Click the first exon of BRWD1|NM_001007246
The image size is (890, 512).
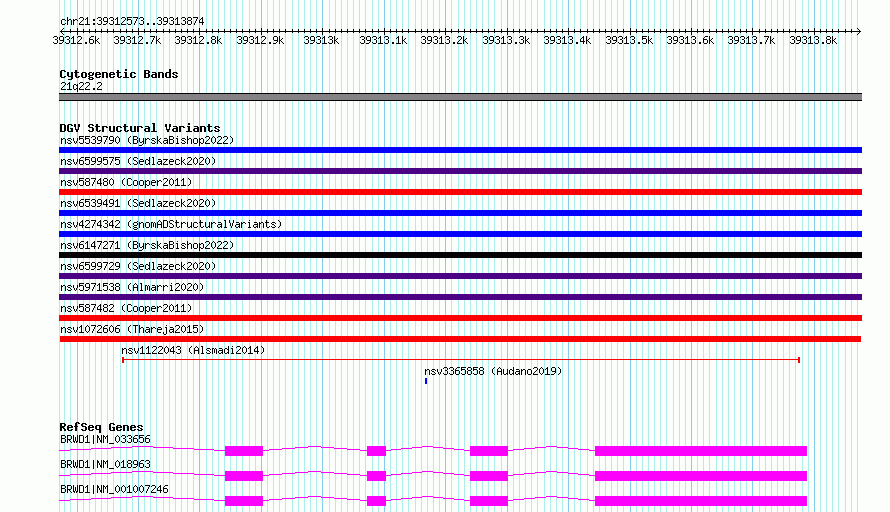pyautogui.click(x=244, y=501)
